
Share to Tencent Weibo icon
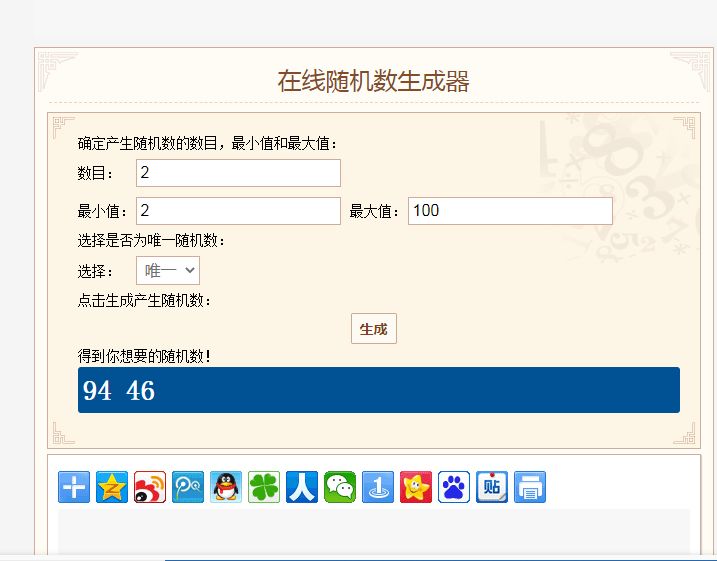tap(187, 487)
